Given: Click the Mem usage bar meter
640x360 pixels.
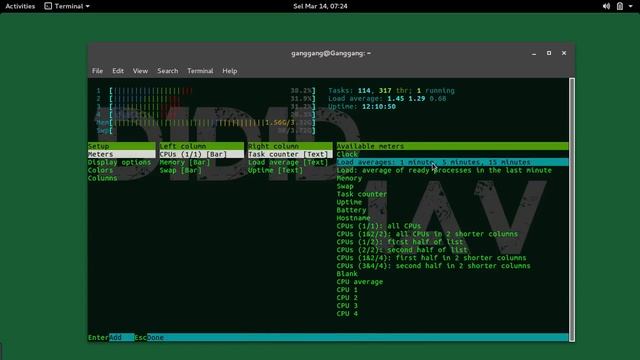Looking at the screenshot, I should (x=206, y=122).
